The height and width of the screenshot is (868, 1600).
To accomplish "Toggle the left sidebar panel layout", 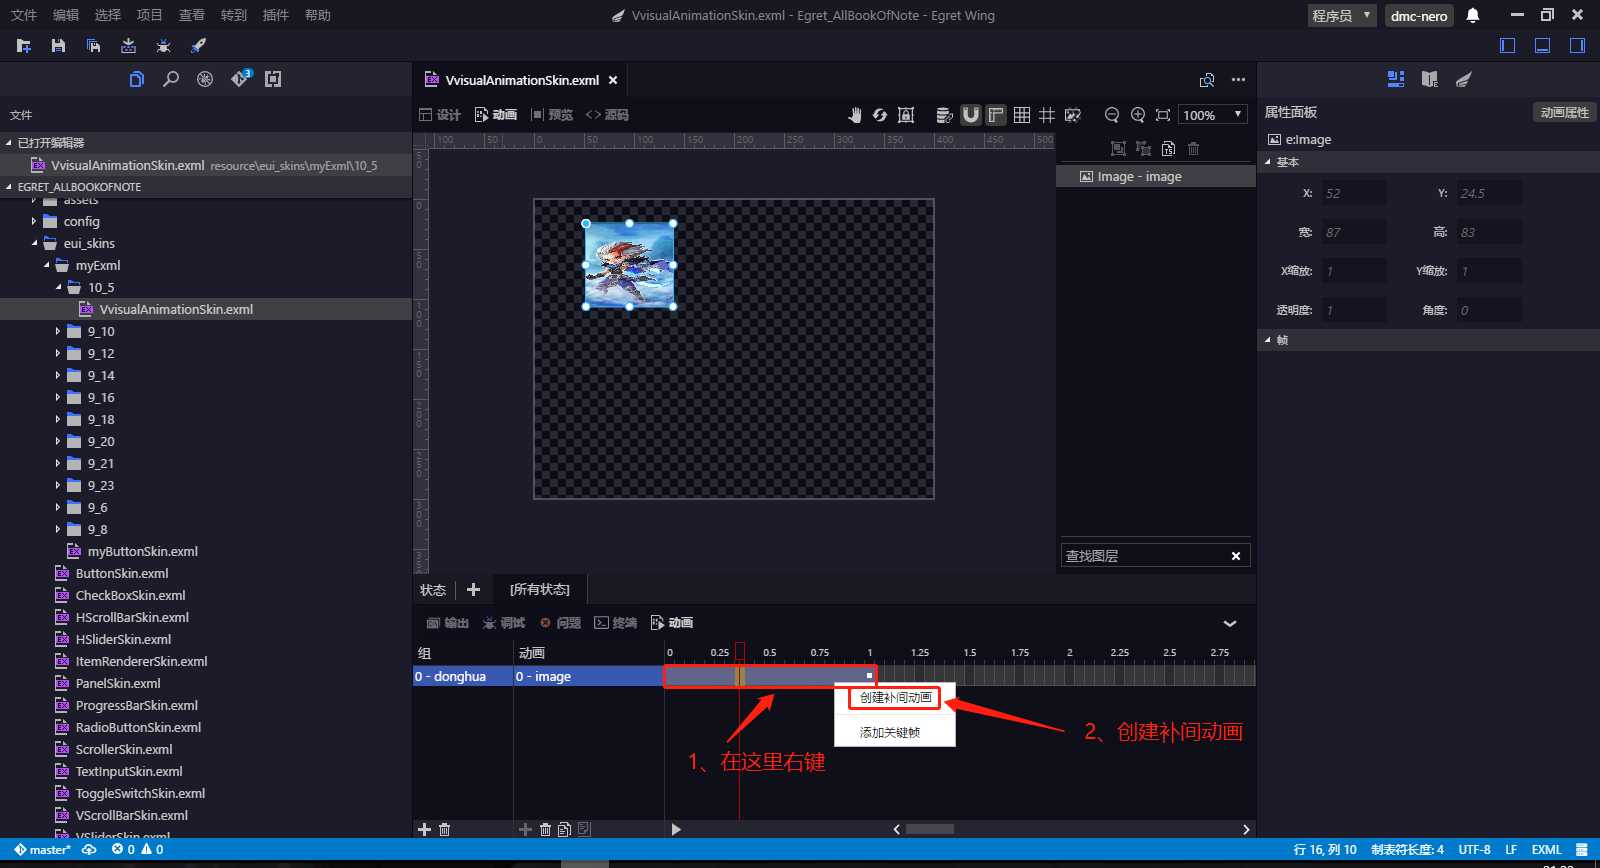I will coord(1508,45).
